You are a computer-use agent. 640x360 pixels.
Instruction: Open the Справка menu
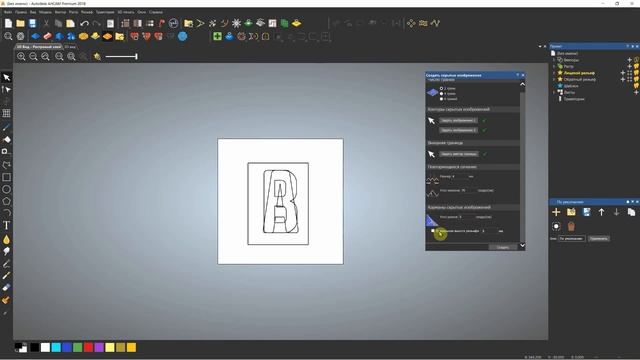coord(156,12)
